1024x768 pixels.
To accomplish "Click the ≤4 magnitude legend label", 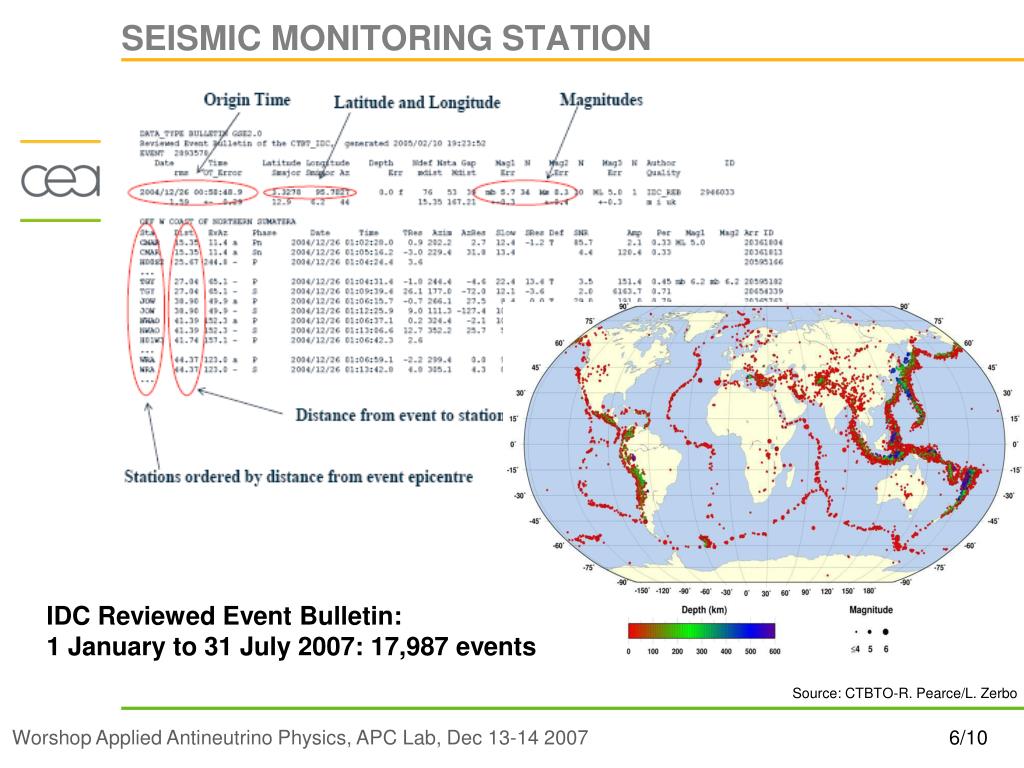I will click(x=856, y=649).
